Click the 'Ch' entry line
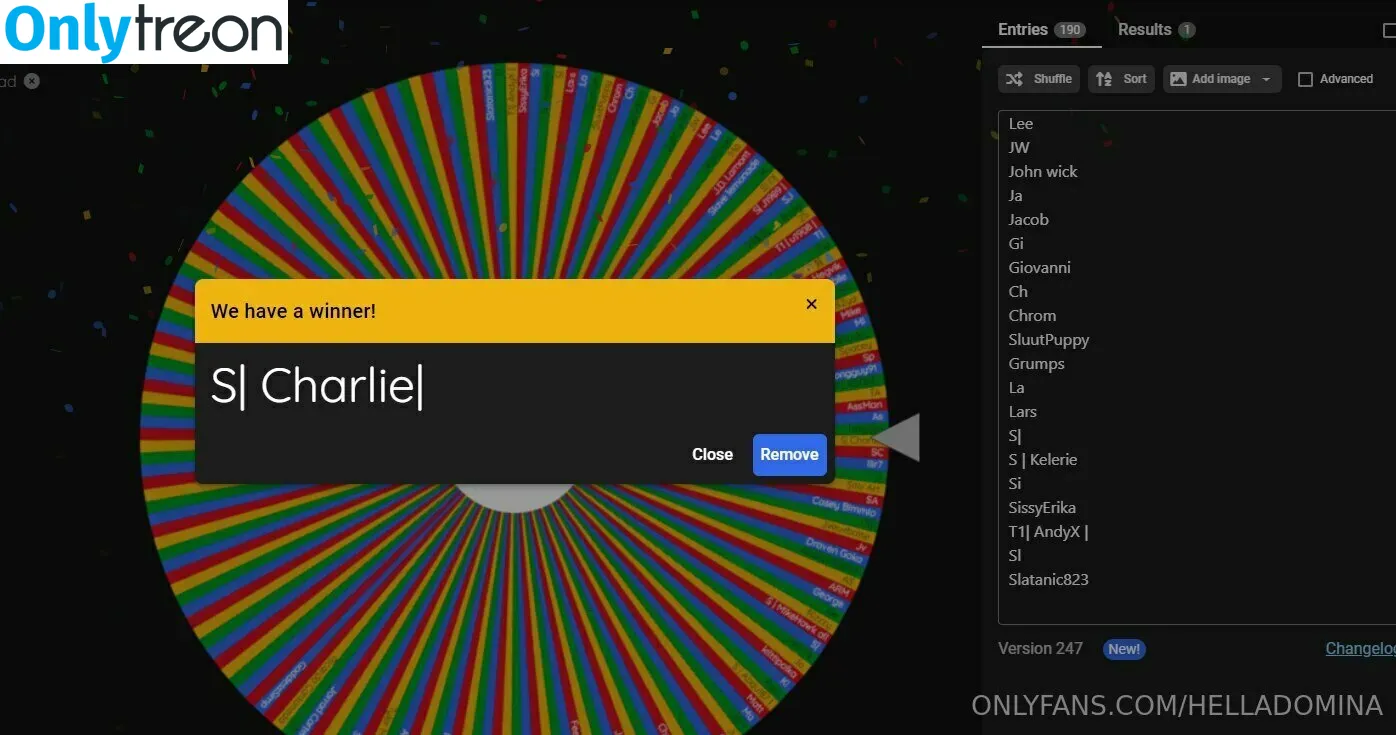This screenshot has width=1396, height=735. 1018,292
